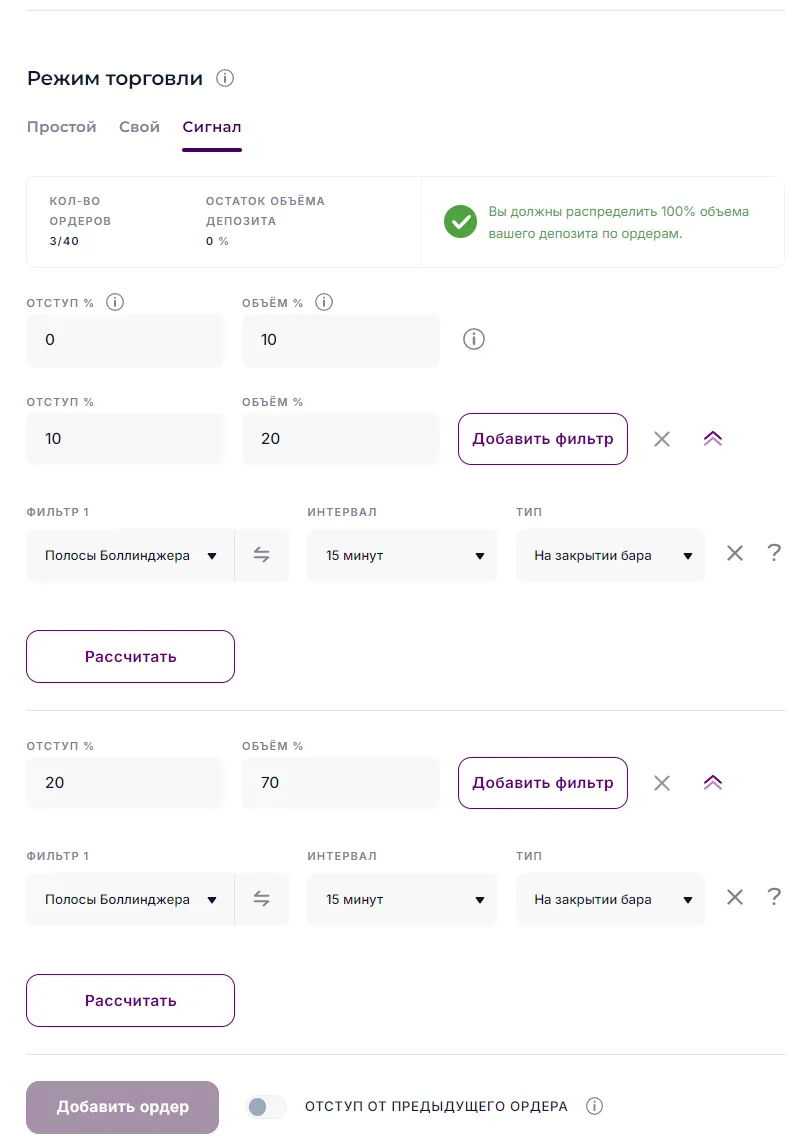This screenshot has width=812, height=1148.
Task: Switch to the Свой tab
Action: click(x=139, y=126)
